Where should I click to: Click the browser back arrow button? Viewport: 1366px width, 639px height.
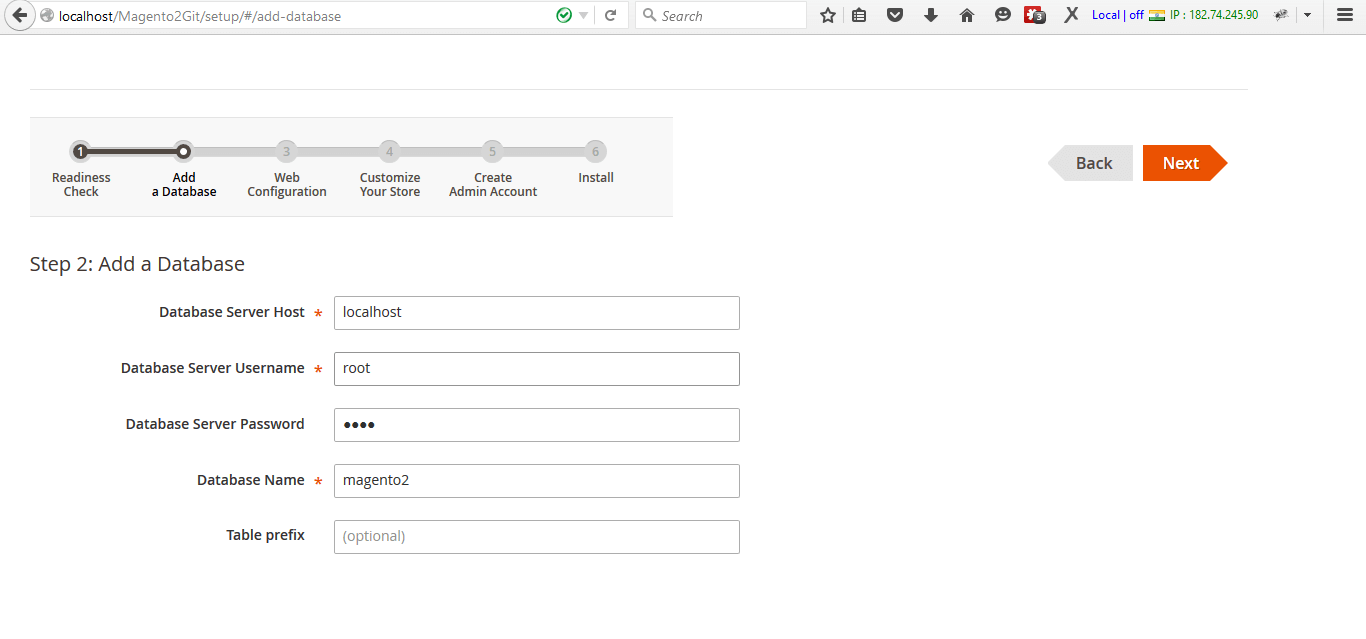(18, 15)
